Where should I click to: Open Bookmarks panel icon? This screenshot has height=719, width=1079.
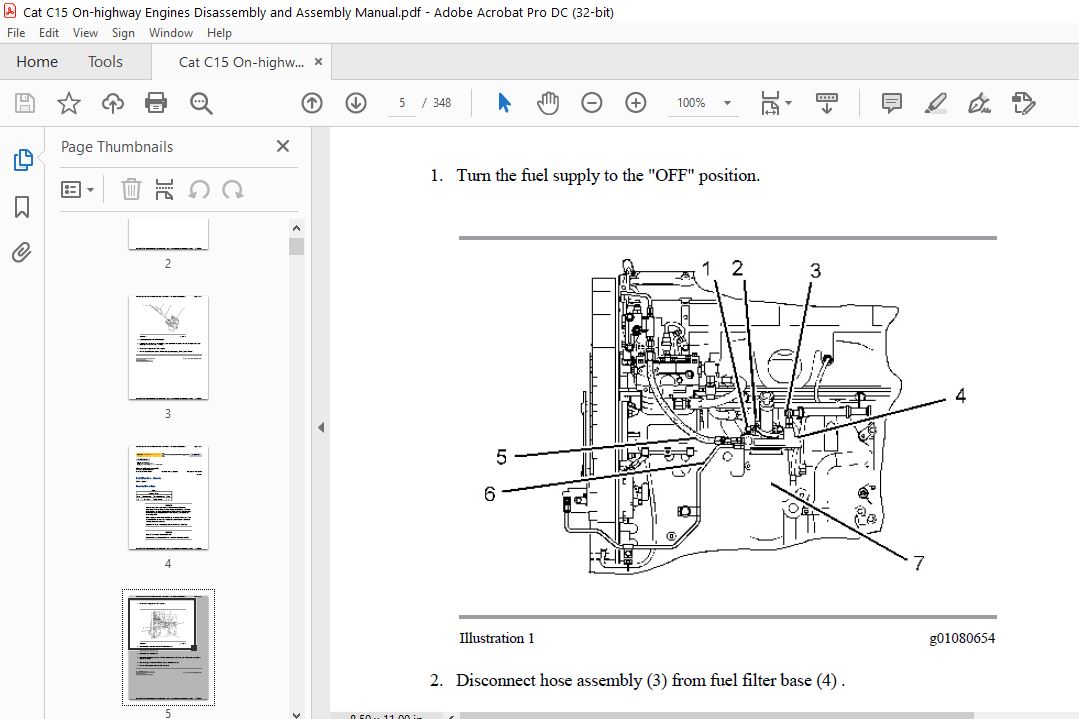pyautogui.click(x=22, y=206)
